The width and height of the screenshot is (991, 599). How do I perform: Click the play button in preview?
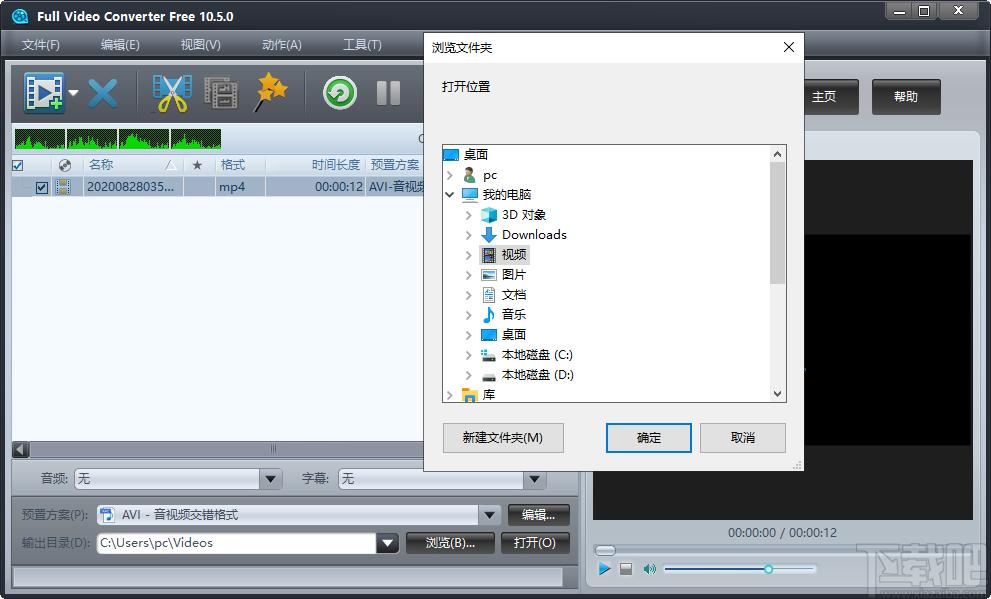pos(604,569)
